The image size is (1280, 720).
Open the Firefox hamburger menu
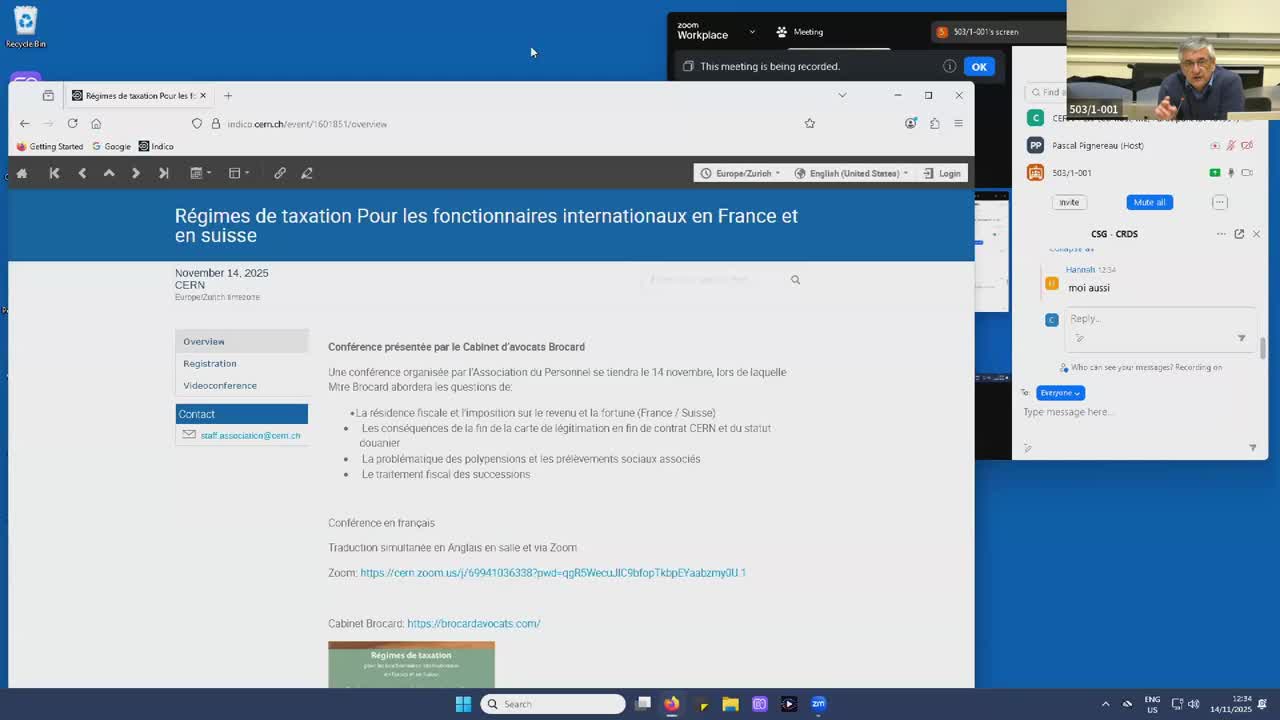[x=958, y=124]
